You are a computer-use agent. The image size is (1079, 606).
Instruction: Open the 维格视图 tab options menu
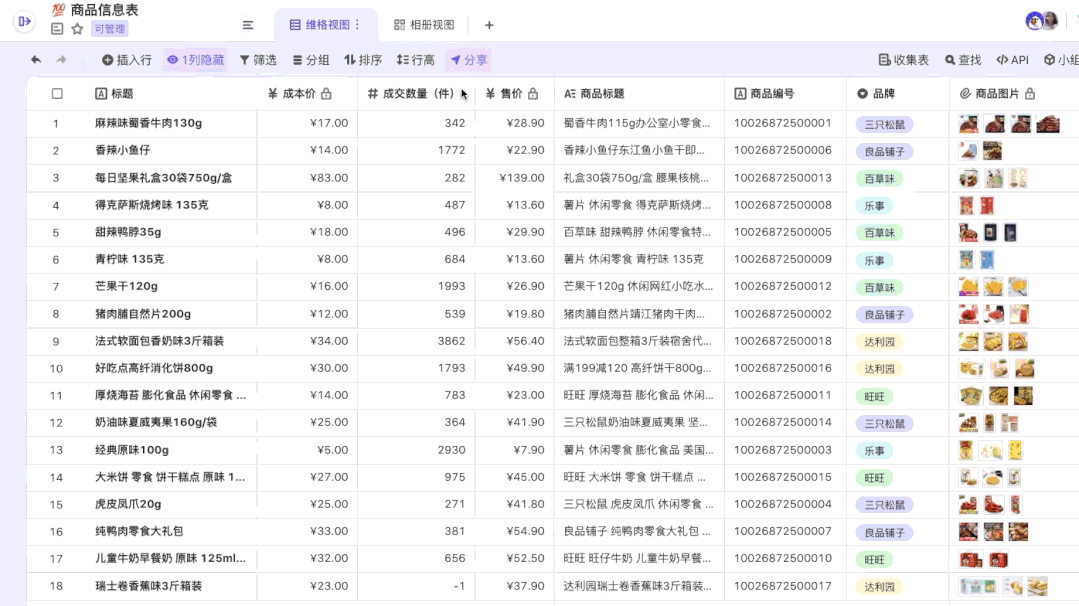pyautogui.click(x=357, y=25)
